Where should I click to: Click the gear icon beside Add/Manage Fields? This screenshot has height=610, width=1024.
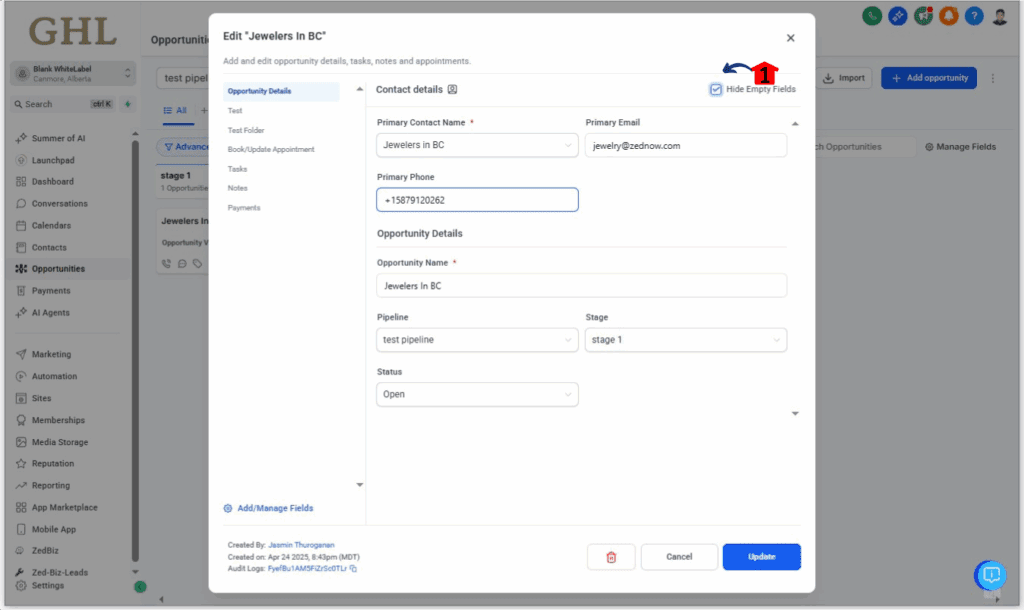(x=228, y=508)
